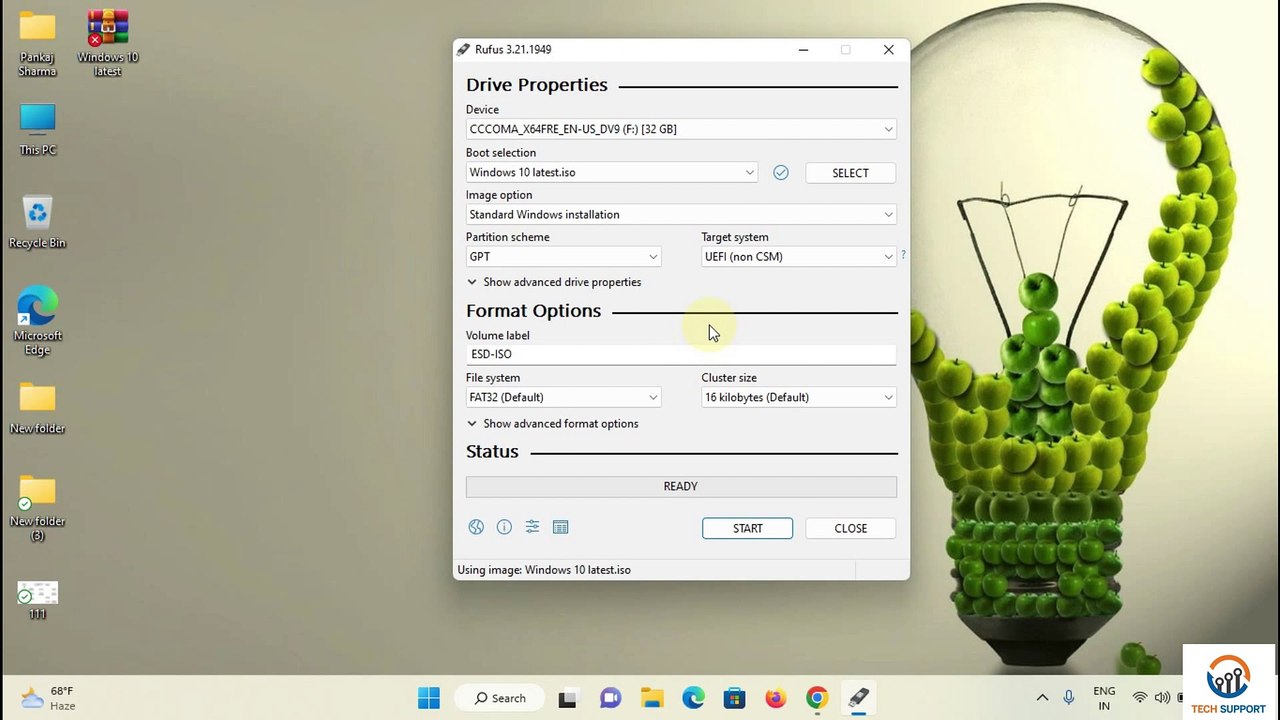Viewport: 1280px width, 720px height.
Task: Click the SELECT button
Action: (850, 173)
